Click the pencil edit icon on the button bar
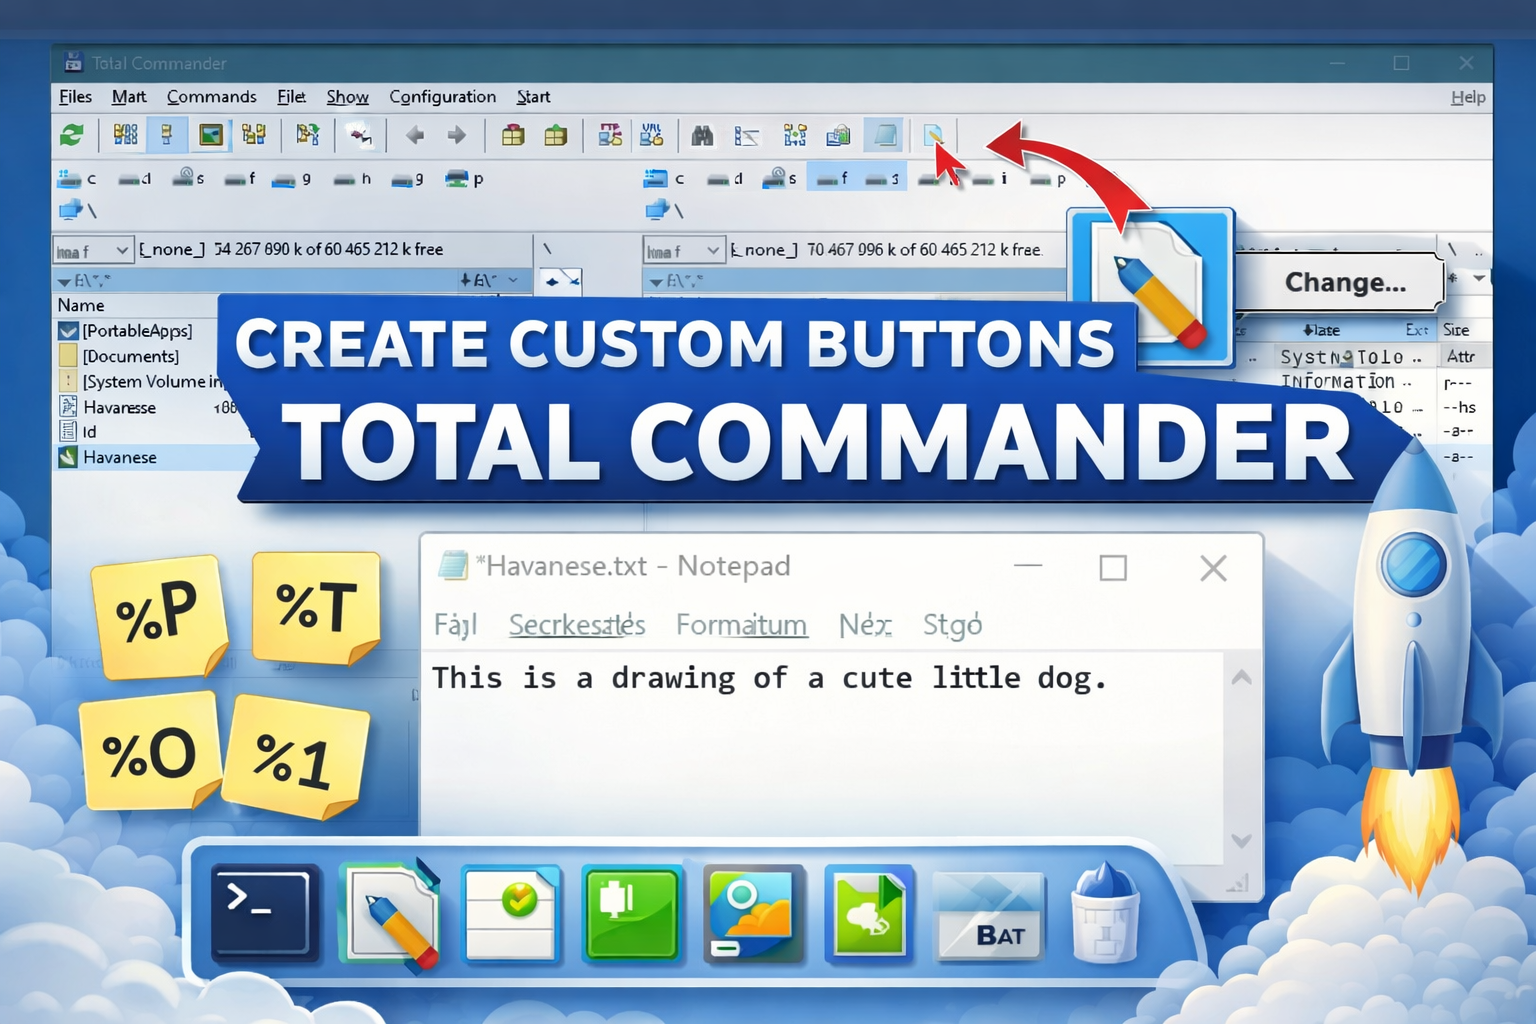Image resolution: width=1536 pixels, height=1024 pixels. [389, 913]
